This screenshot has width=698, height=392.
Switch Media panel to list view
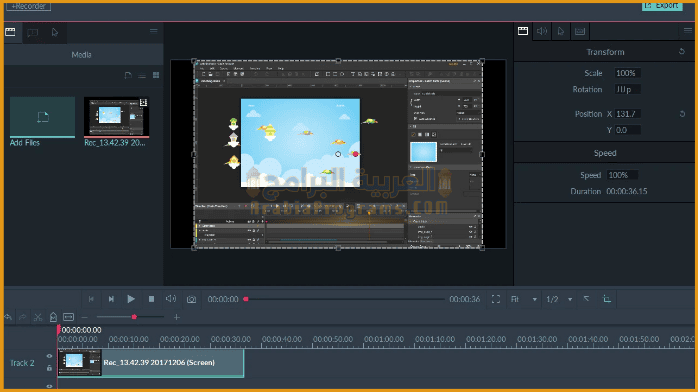pyautogui.click(x=142, y=76)
